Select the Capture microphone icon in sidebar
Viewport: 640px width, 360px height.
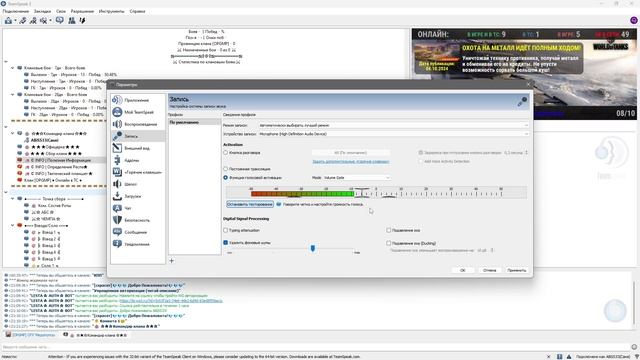[117, 136]
